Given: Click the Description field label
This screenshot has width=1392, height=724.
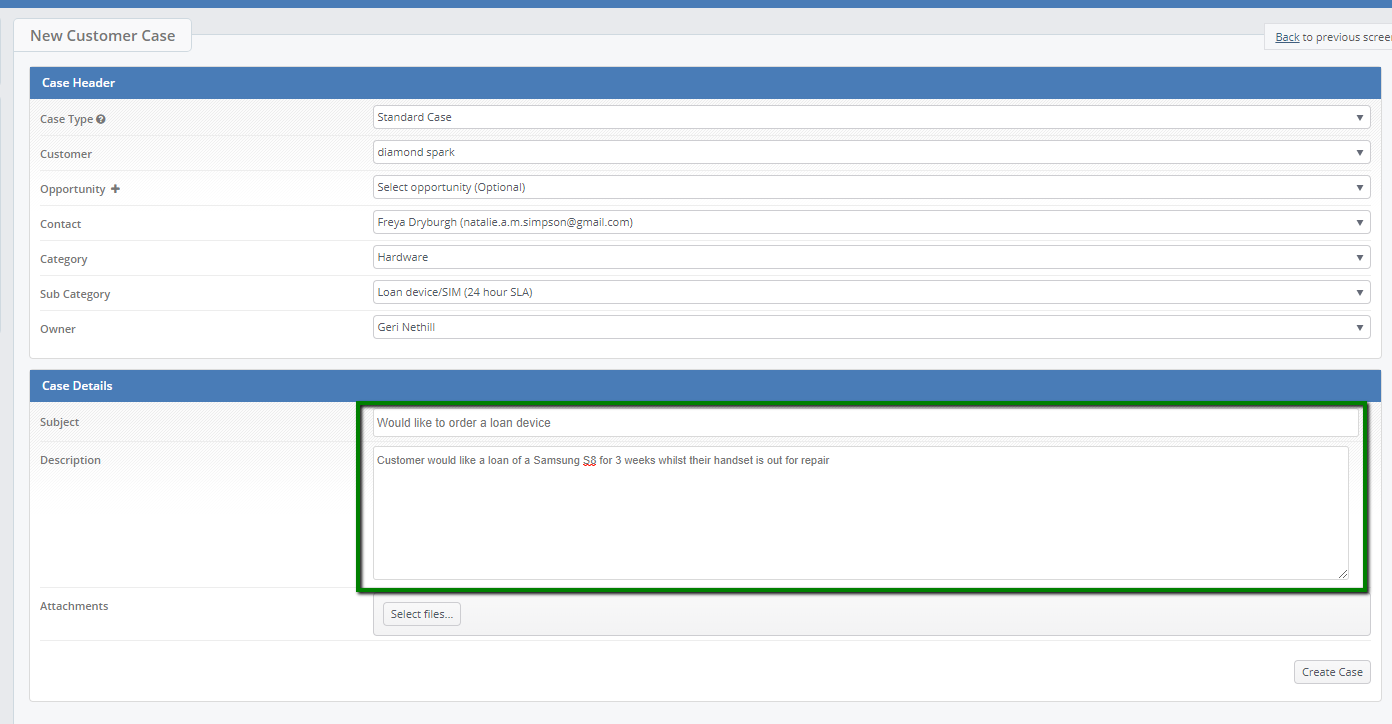Looking at the screenshot, I should click(x=71, y=460).
